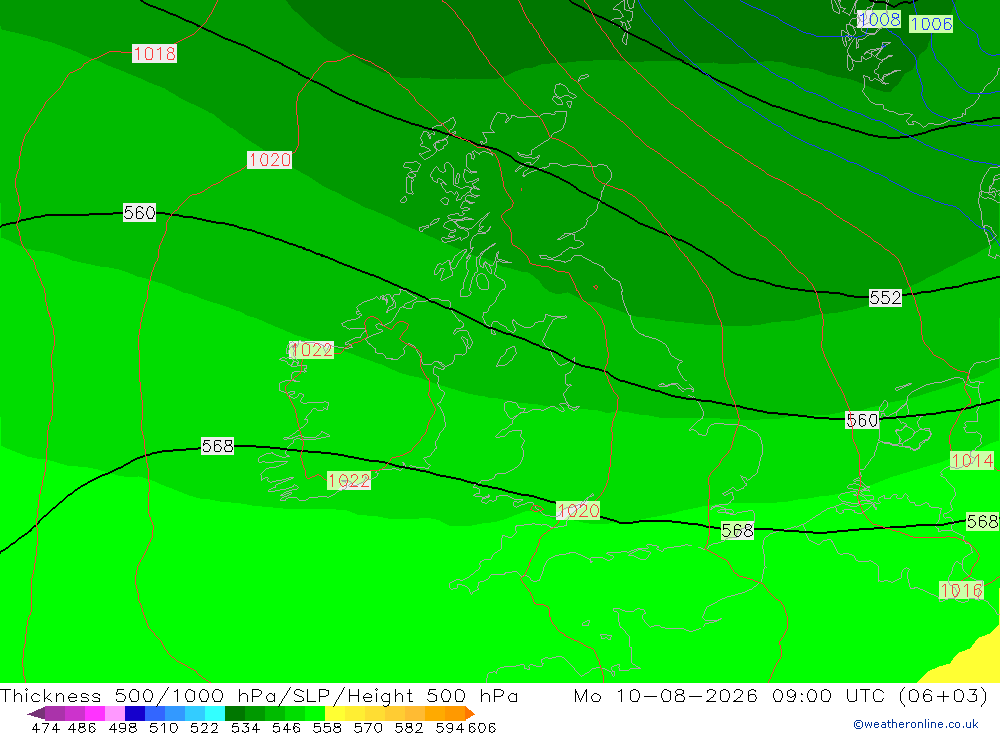Viewport: 1000px width, 733px height.
Task: Click the '560' contour label over the Atlantic
Action: 139,213
